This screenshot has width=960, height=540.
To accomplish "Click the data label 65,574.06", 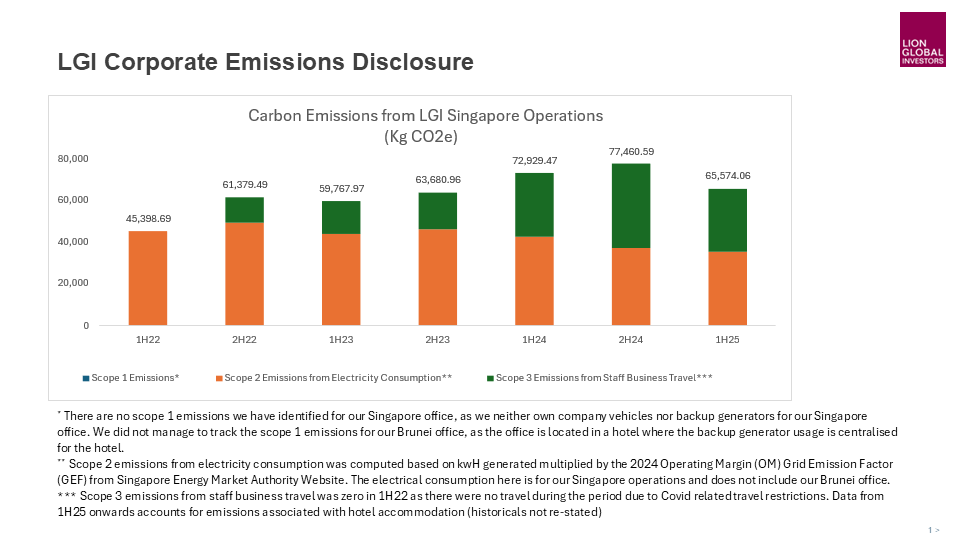I will [728, 176].
